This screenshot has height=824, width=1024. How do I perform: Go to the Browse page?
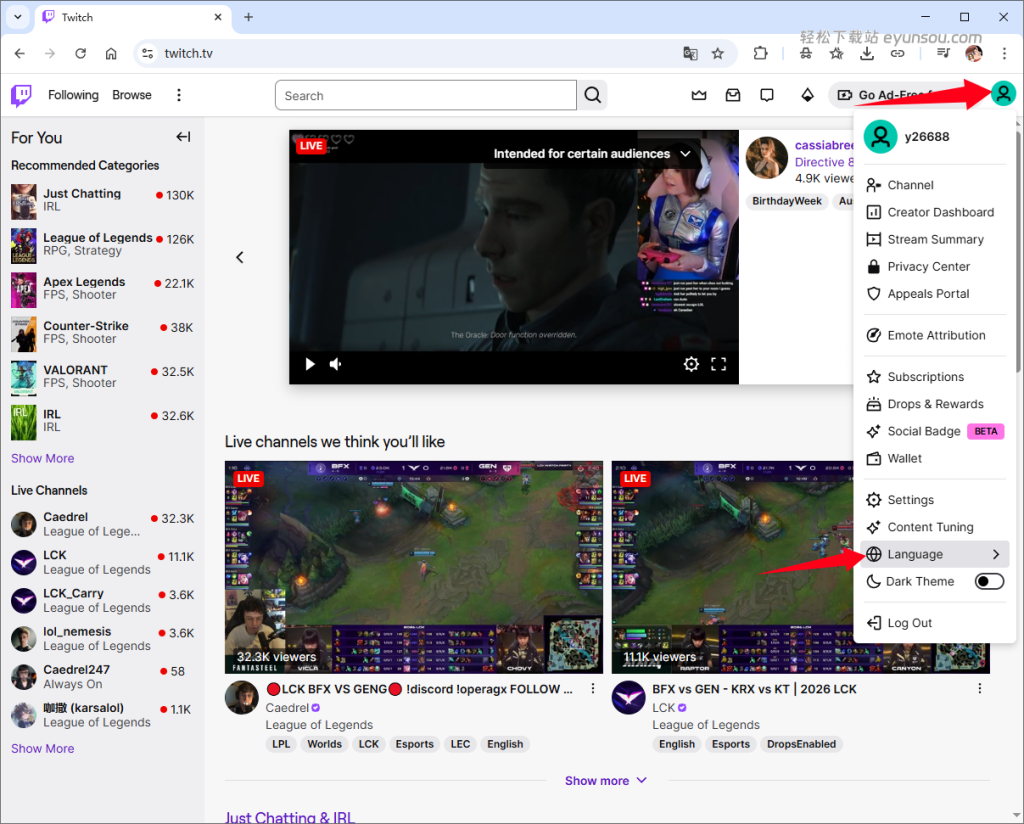[x=132, y=95]
